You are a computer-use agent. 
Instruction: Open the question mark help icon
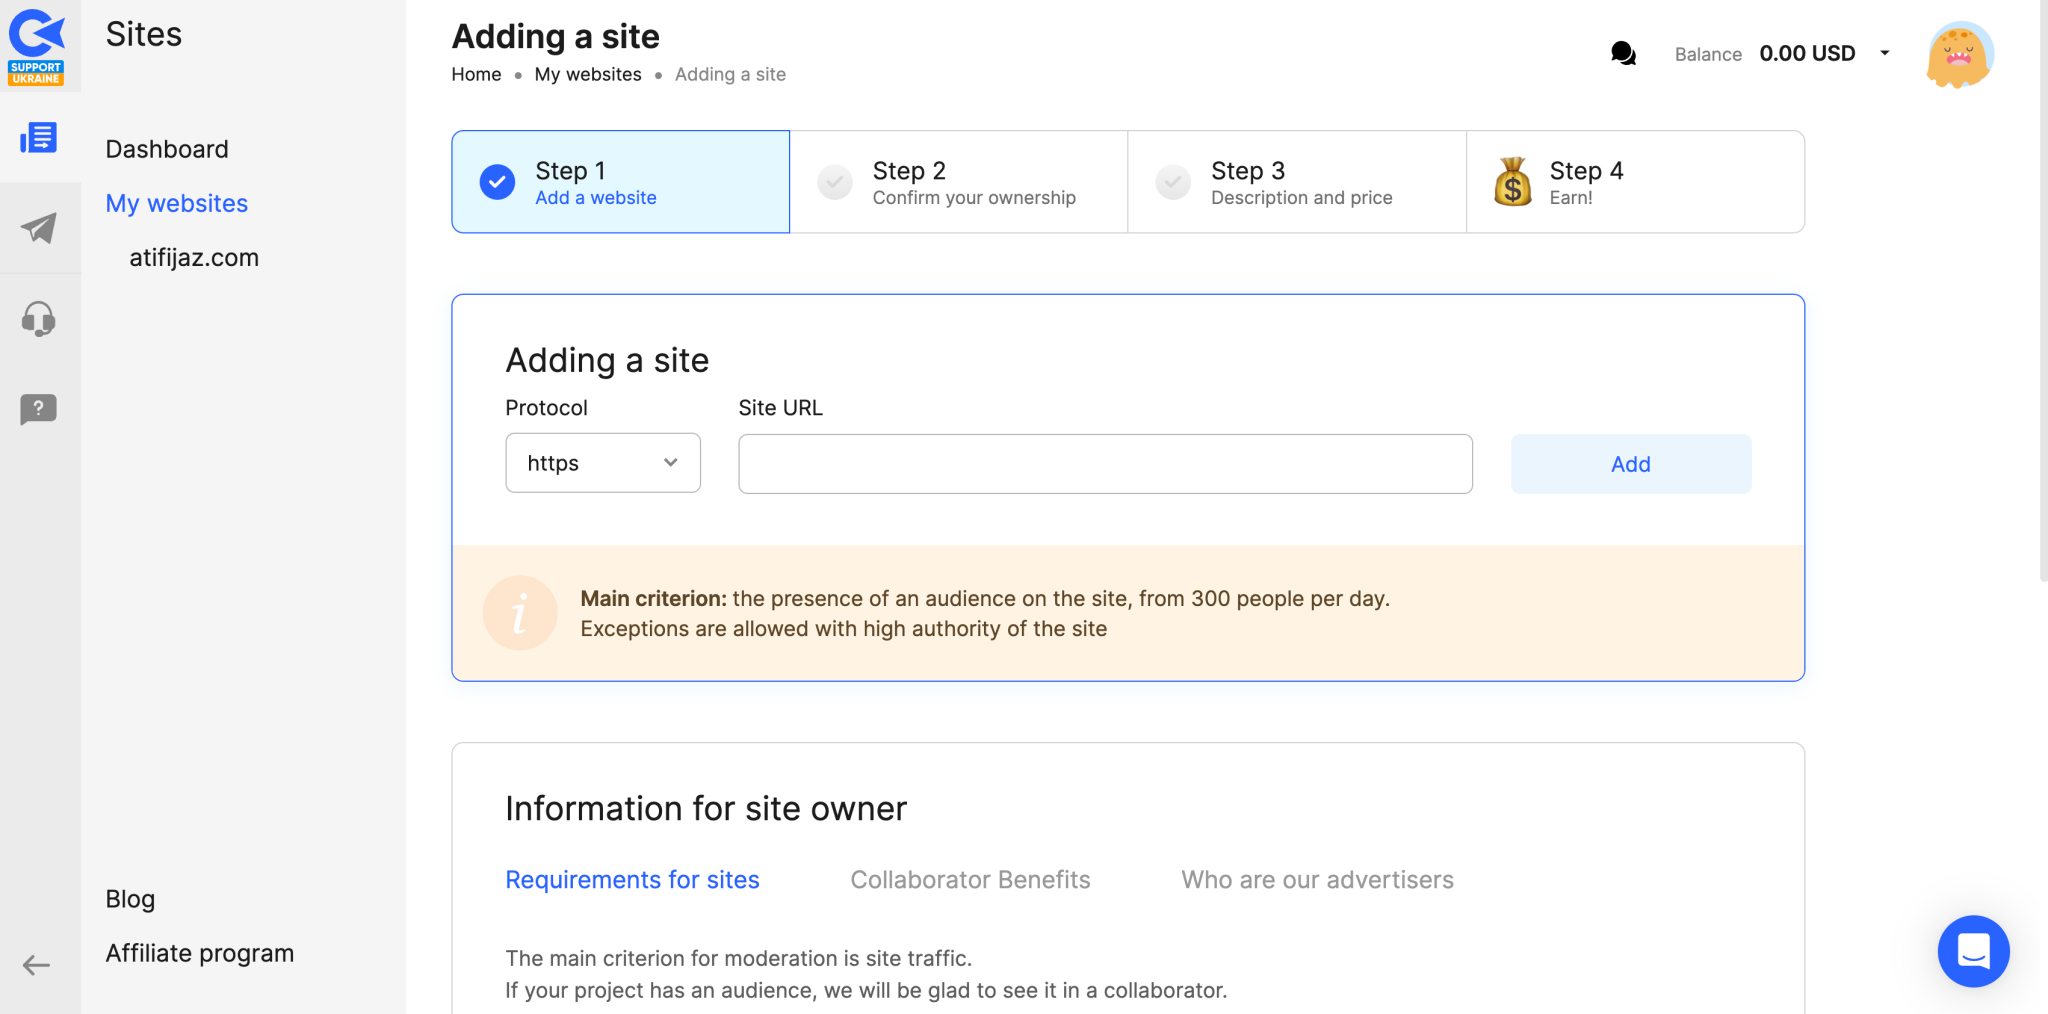(38, 409)
